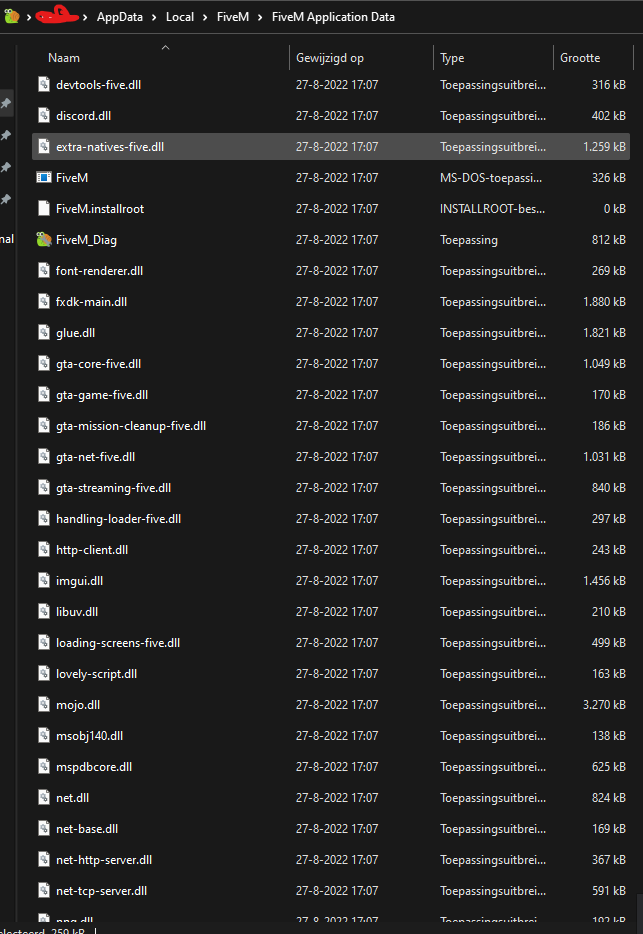The width and height of the screenshot is (643, 934).
Task: Click the gta-game-five.dll file icon
Action: click(44, 394)
